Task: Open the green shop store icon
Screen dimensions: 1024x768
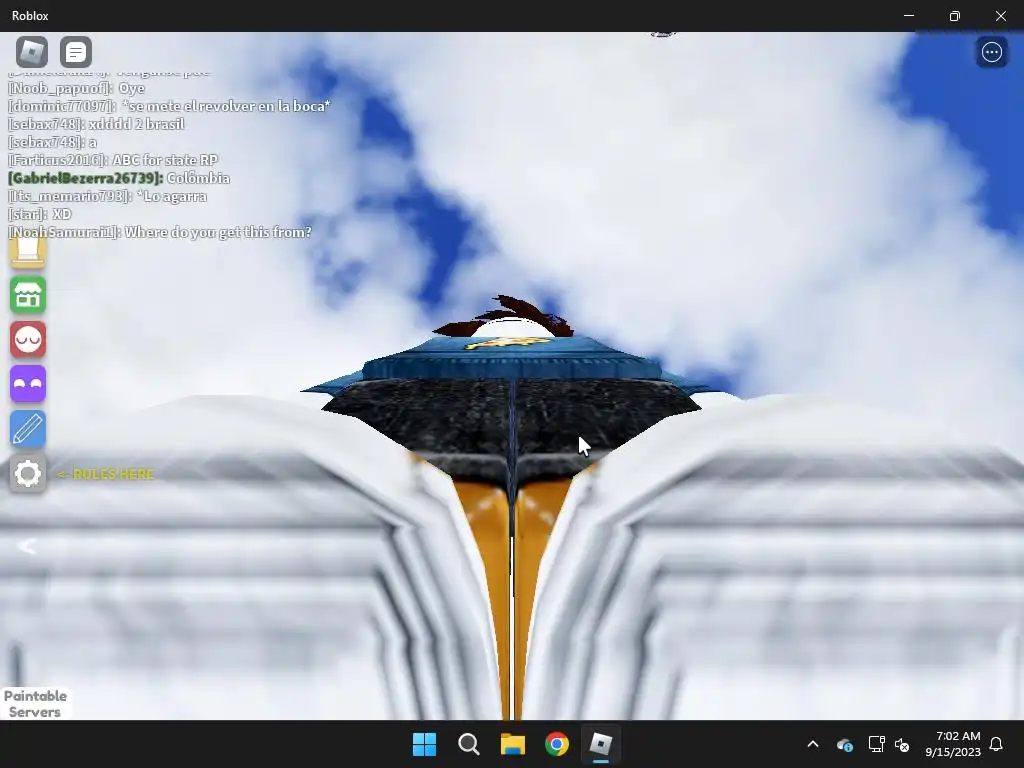Action: (x=27, y=295)
